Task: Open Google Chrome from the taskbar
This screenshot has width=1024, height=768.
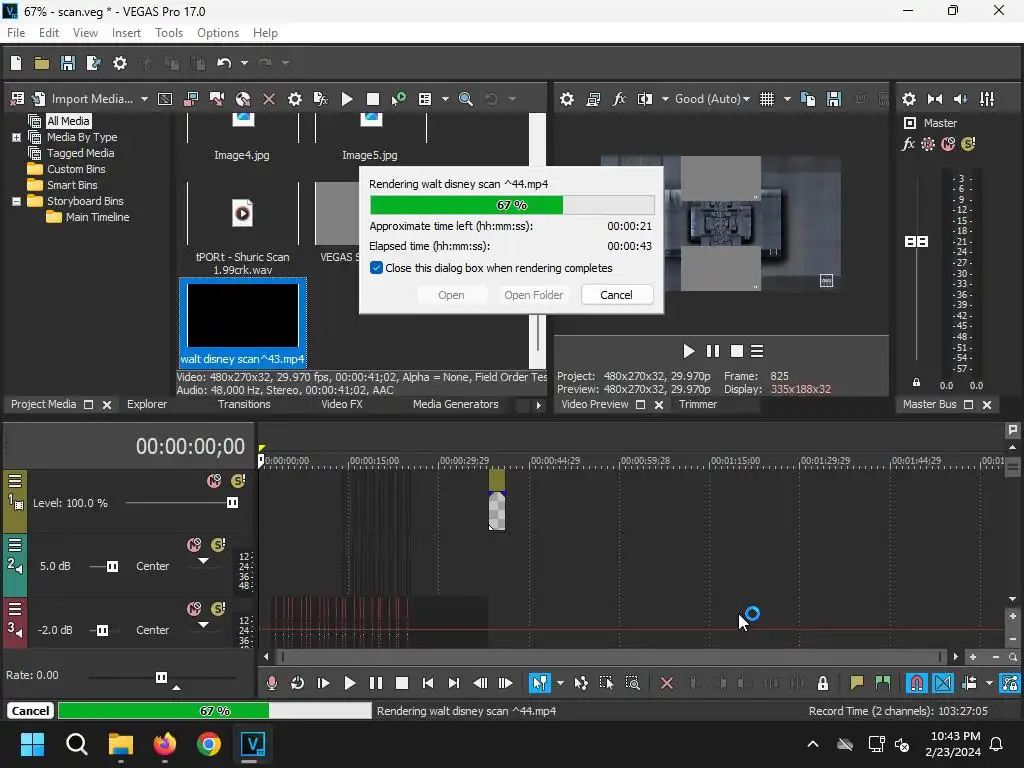Action: [x=209, y=744]
